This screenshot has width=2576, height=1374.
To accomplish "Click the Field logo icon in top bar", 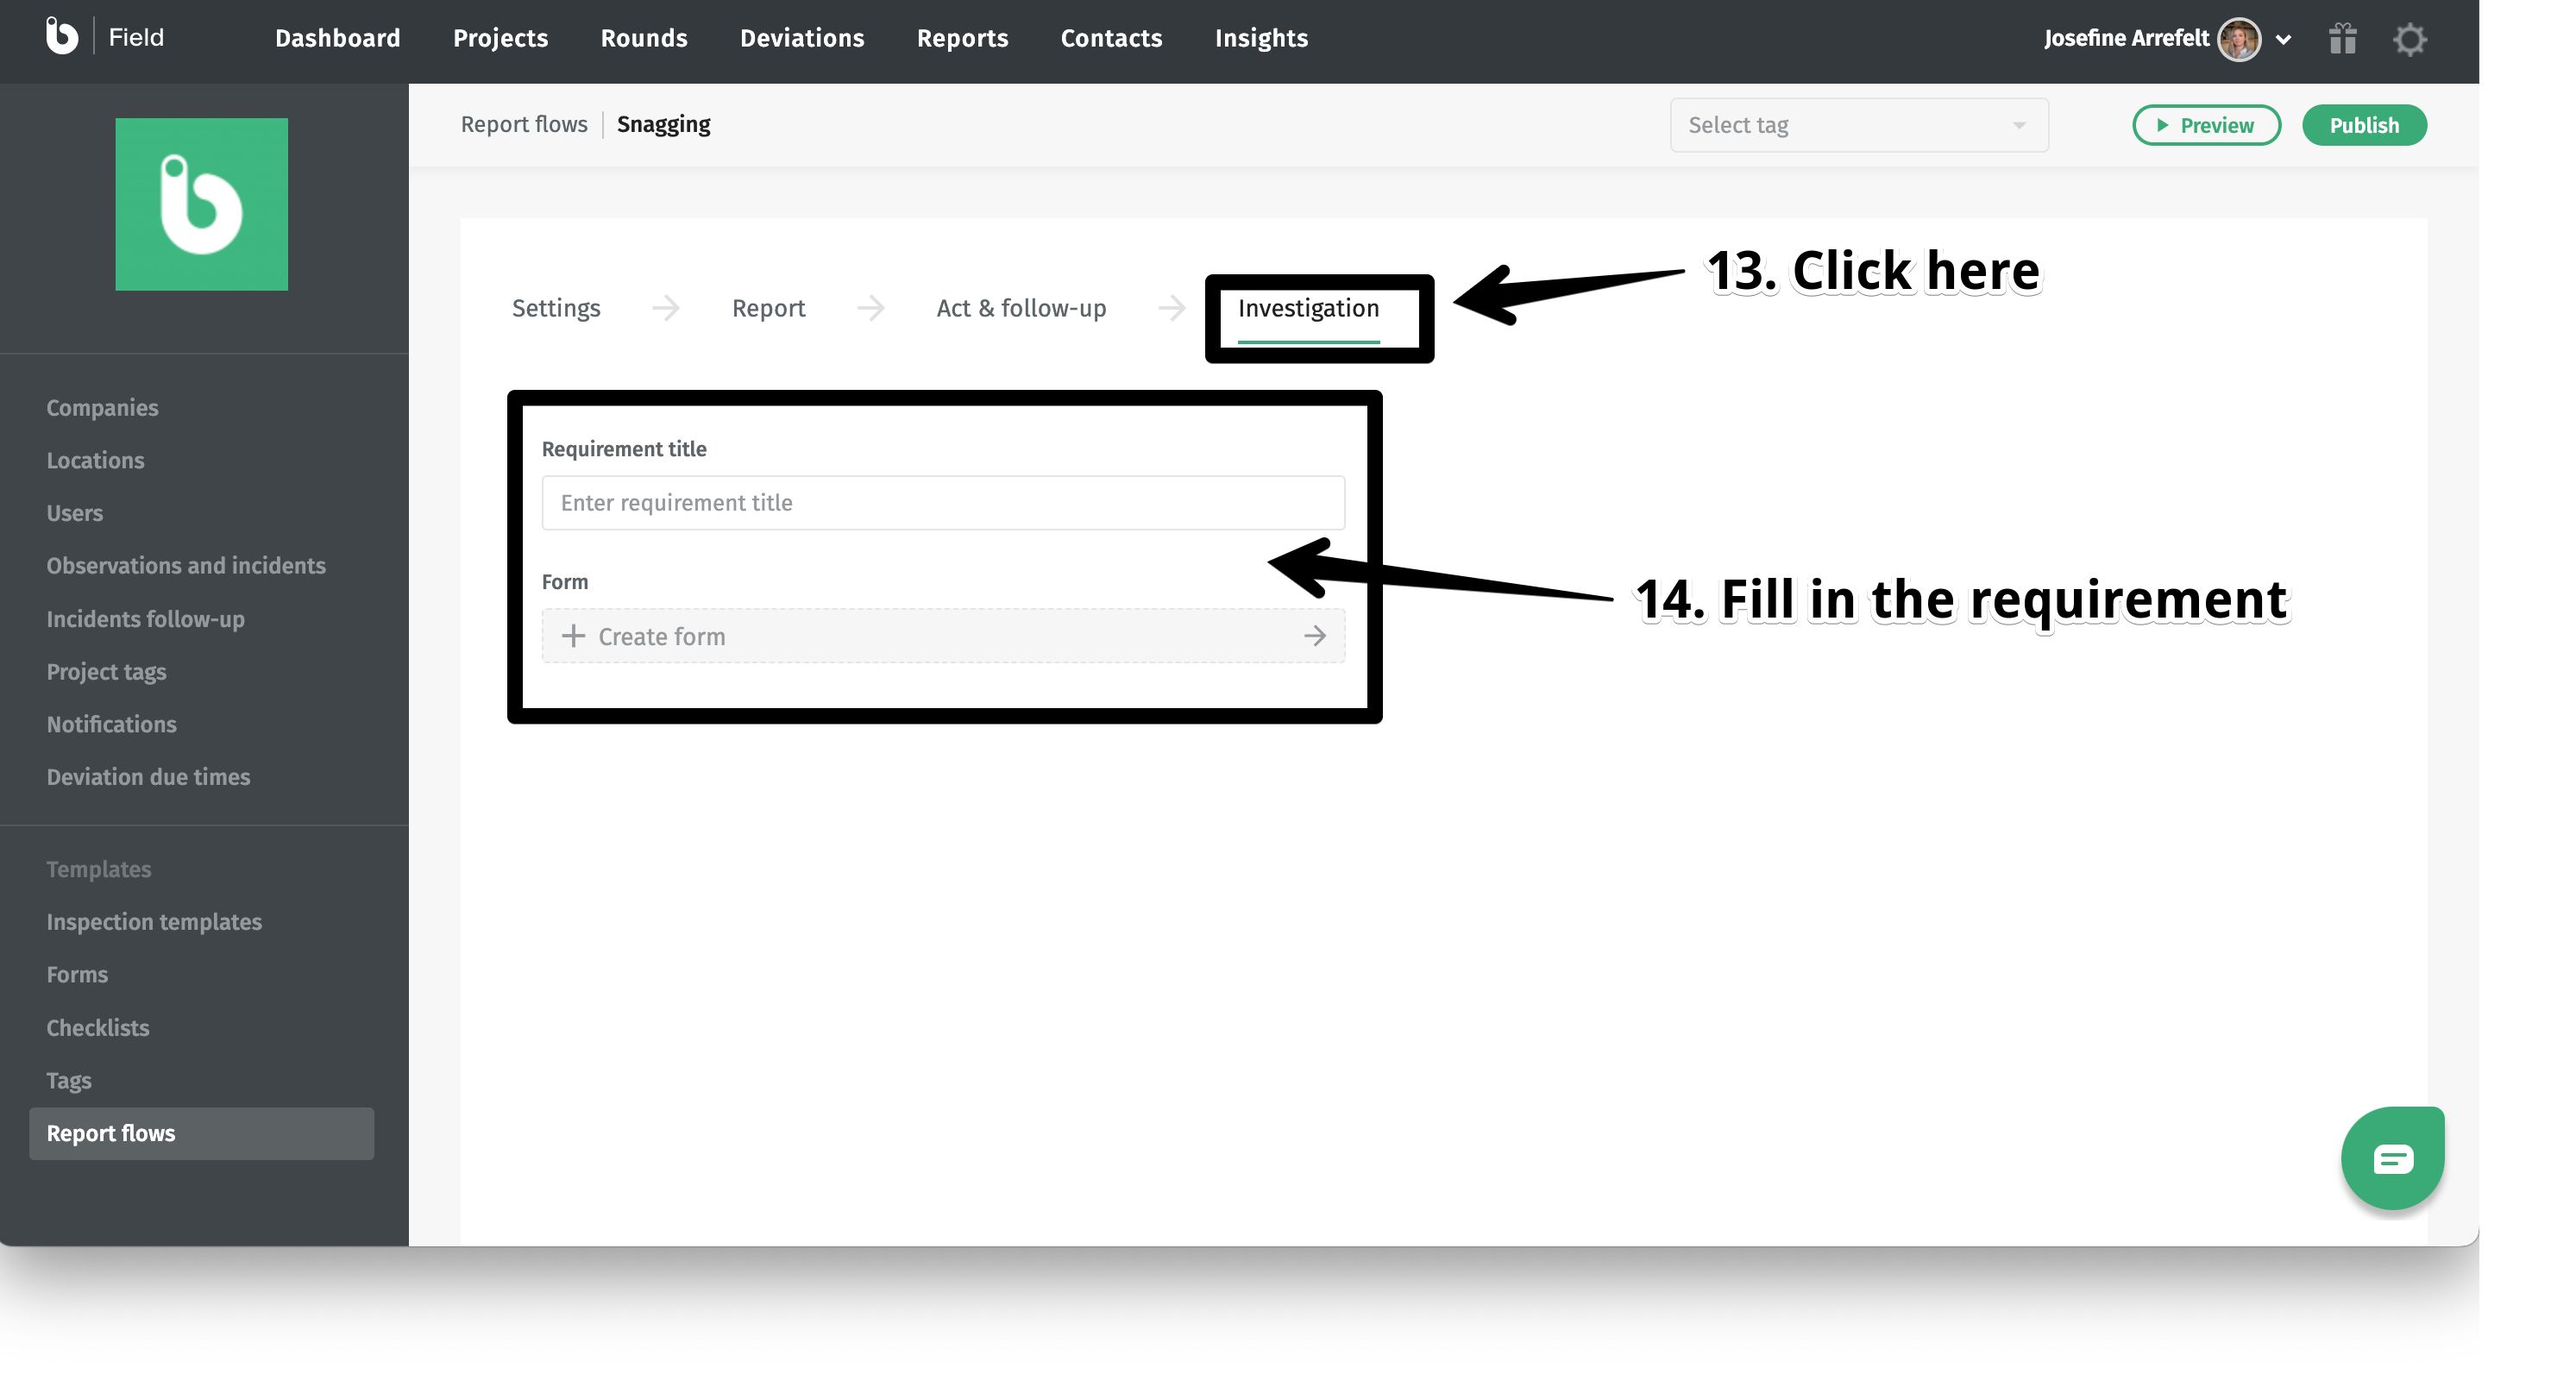I will pyautogui.click(x=61, y=37).
